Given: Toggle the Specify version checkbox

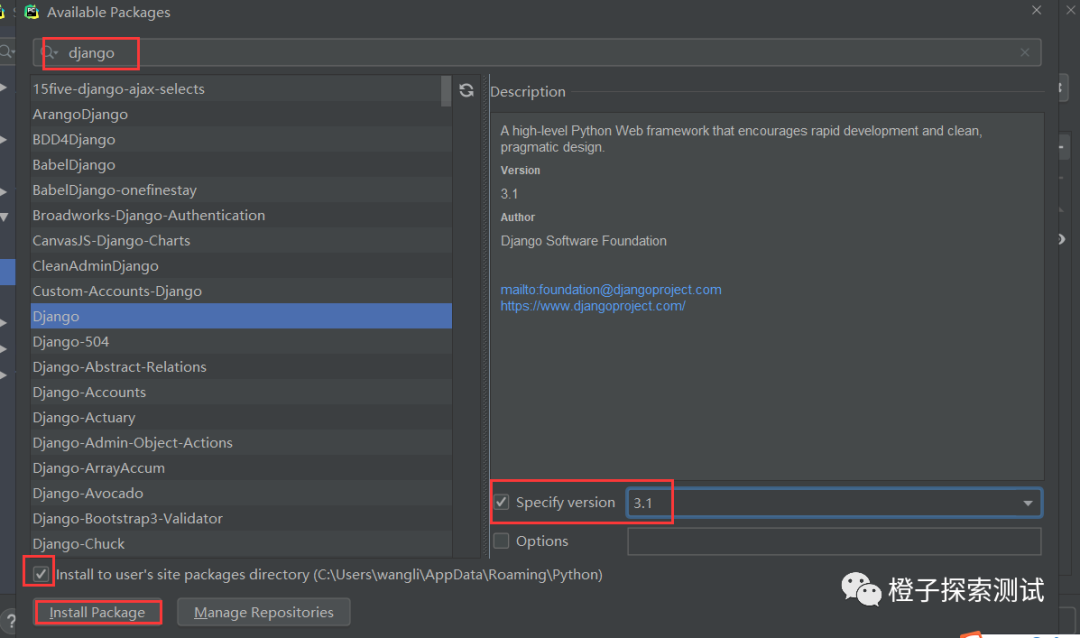Looking at the screenshot, I should (x=501, y=502).
